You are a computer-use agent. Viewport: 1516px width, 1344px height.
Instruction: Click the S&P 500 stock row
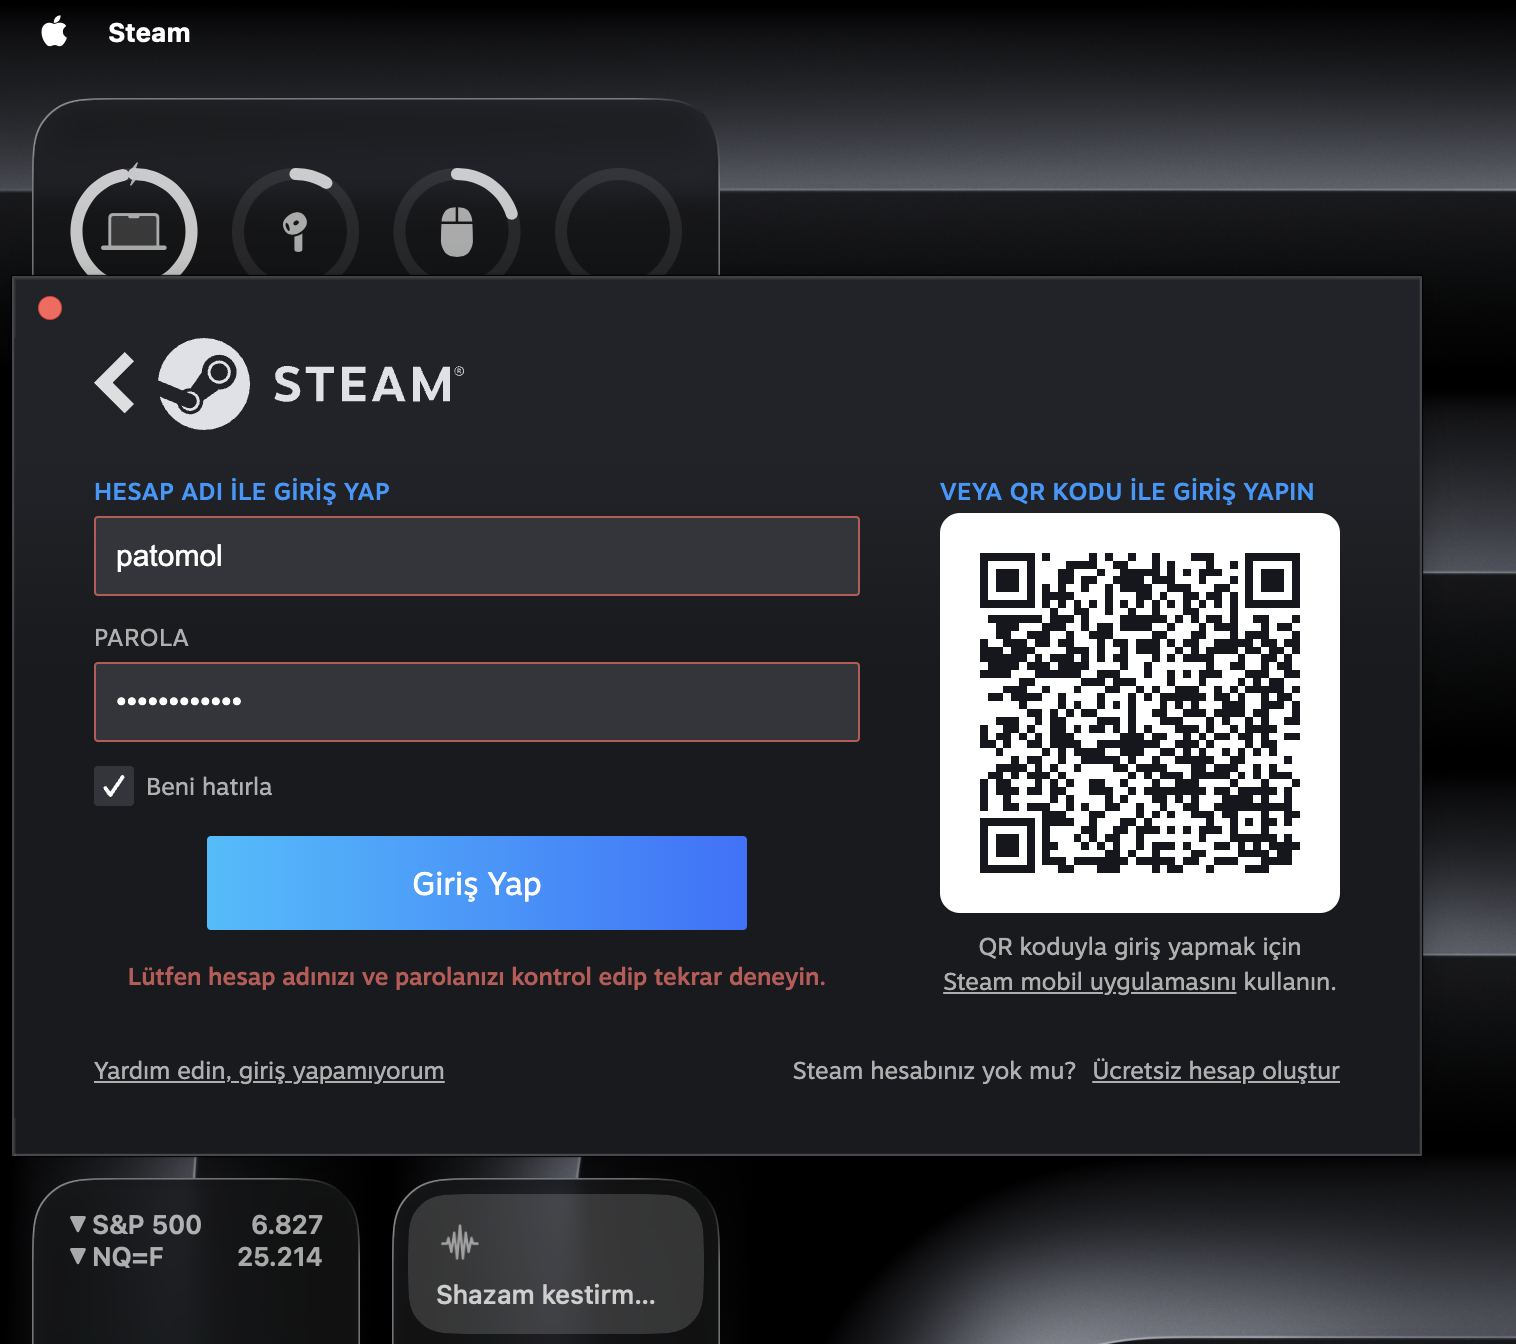(196, 1225)
